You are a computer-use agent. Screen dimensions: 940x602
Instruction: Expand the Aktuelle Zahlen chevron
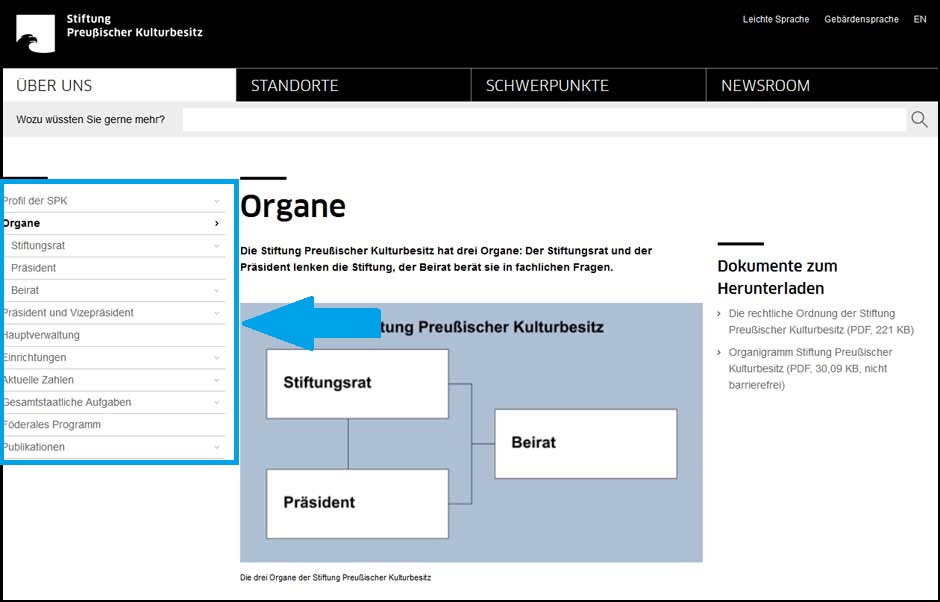tap(217, 380)
